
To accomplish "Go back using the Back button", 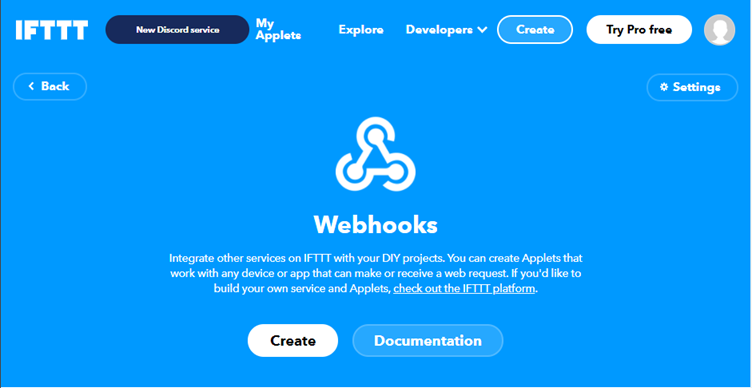I will (50, 86).
